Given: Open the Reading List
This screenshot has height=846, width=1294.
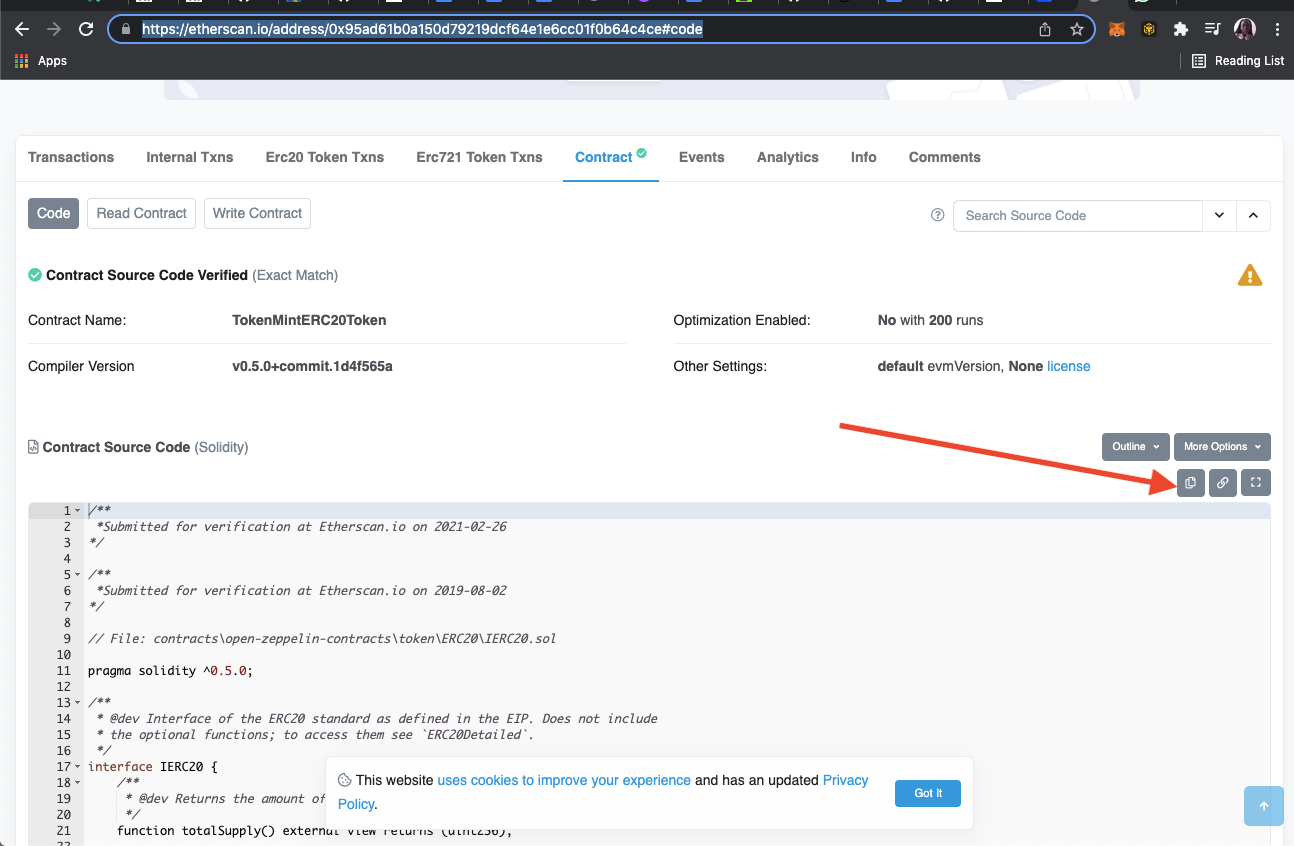Looking at the screenshot, I should (1238, 61).
